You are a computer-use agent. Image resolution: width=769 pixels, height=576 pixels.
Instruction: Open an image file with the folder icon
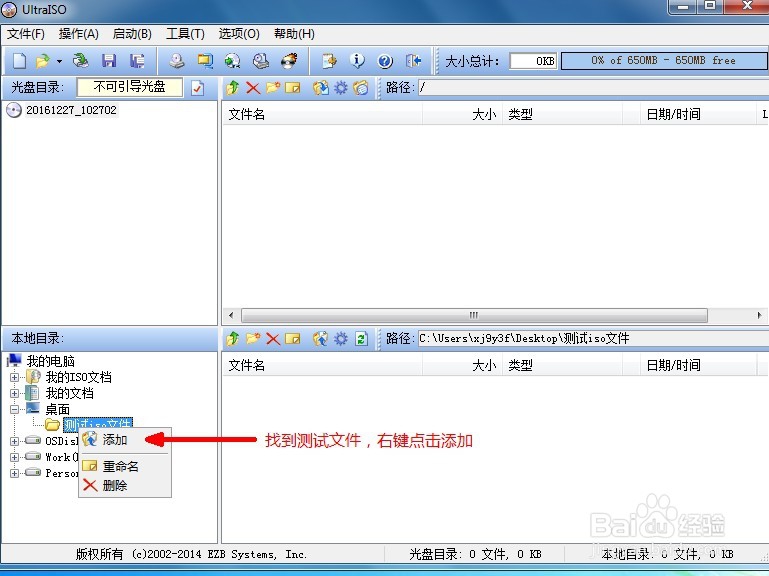tap(43, 61)
